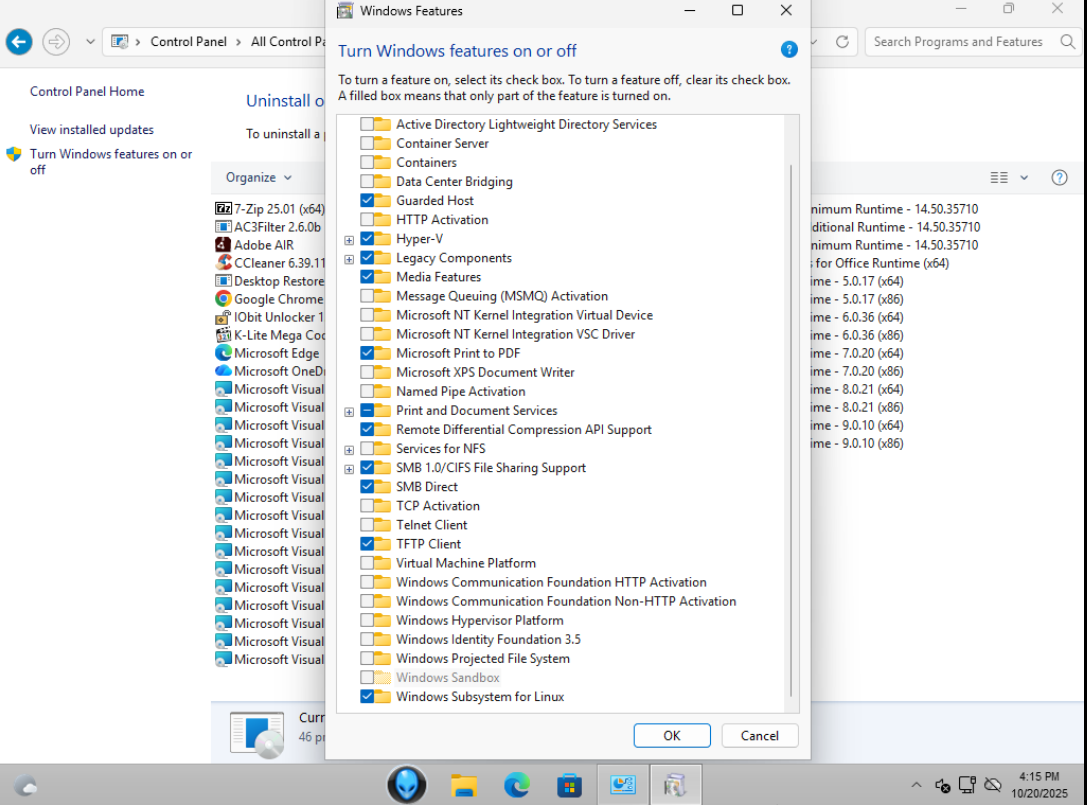The height and width of the screenshot is (805, 1087).
Task: Open the Organize dropdown menu
Action: [x=259, y=178]
